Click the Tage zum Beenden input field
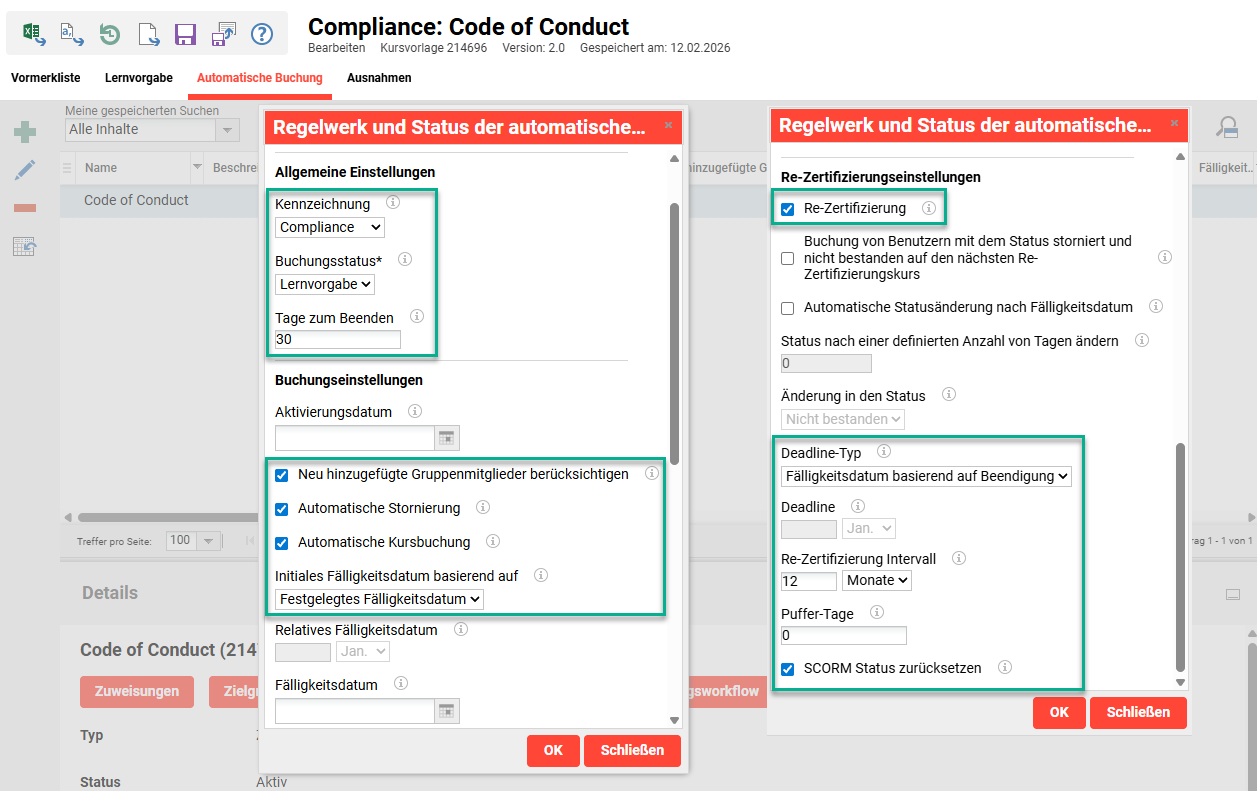Screen dimensions: 1257x791 click(338, 339)
